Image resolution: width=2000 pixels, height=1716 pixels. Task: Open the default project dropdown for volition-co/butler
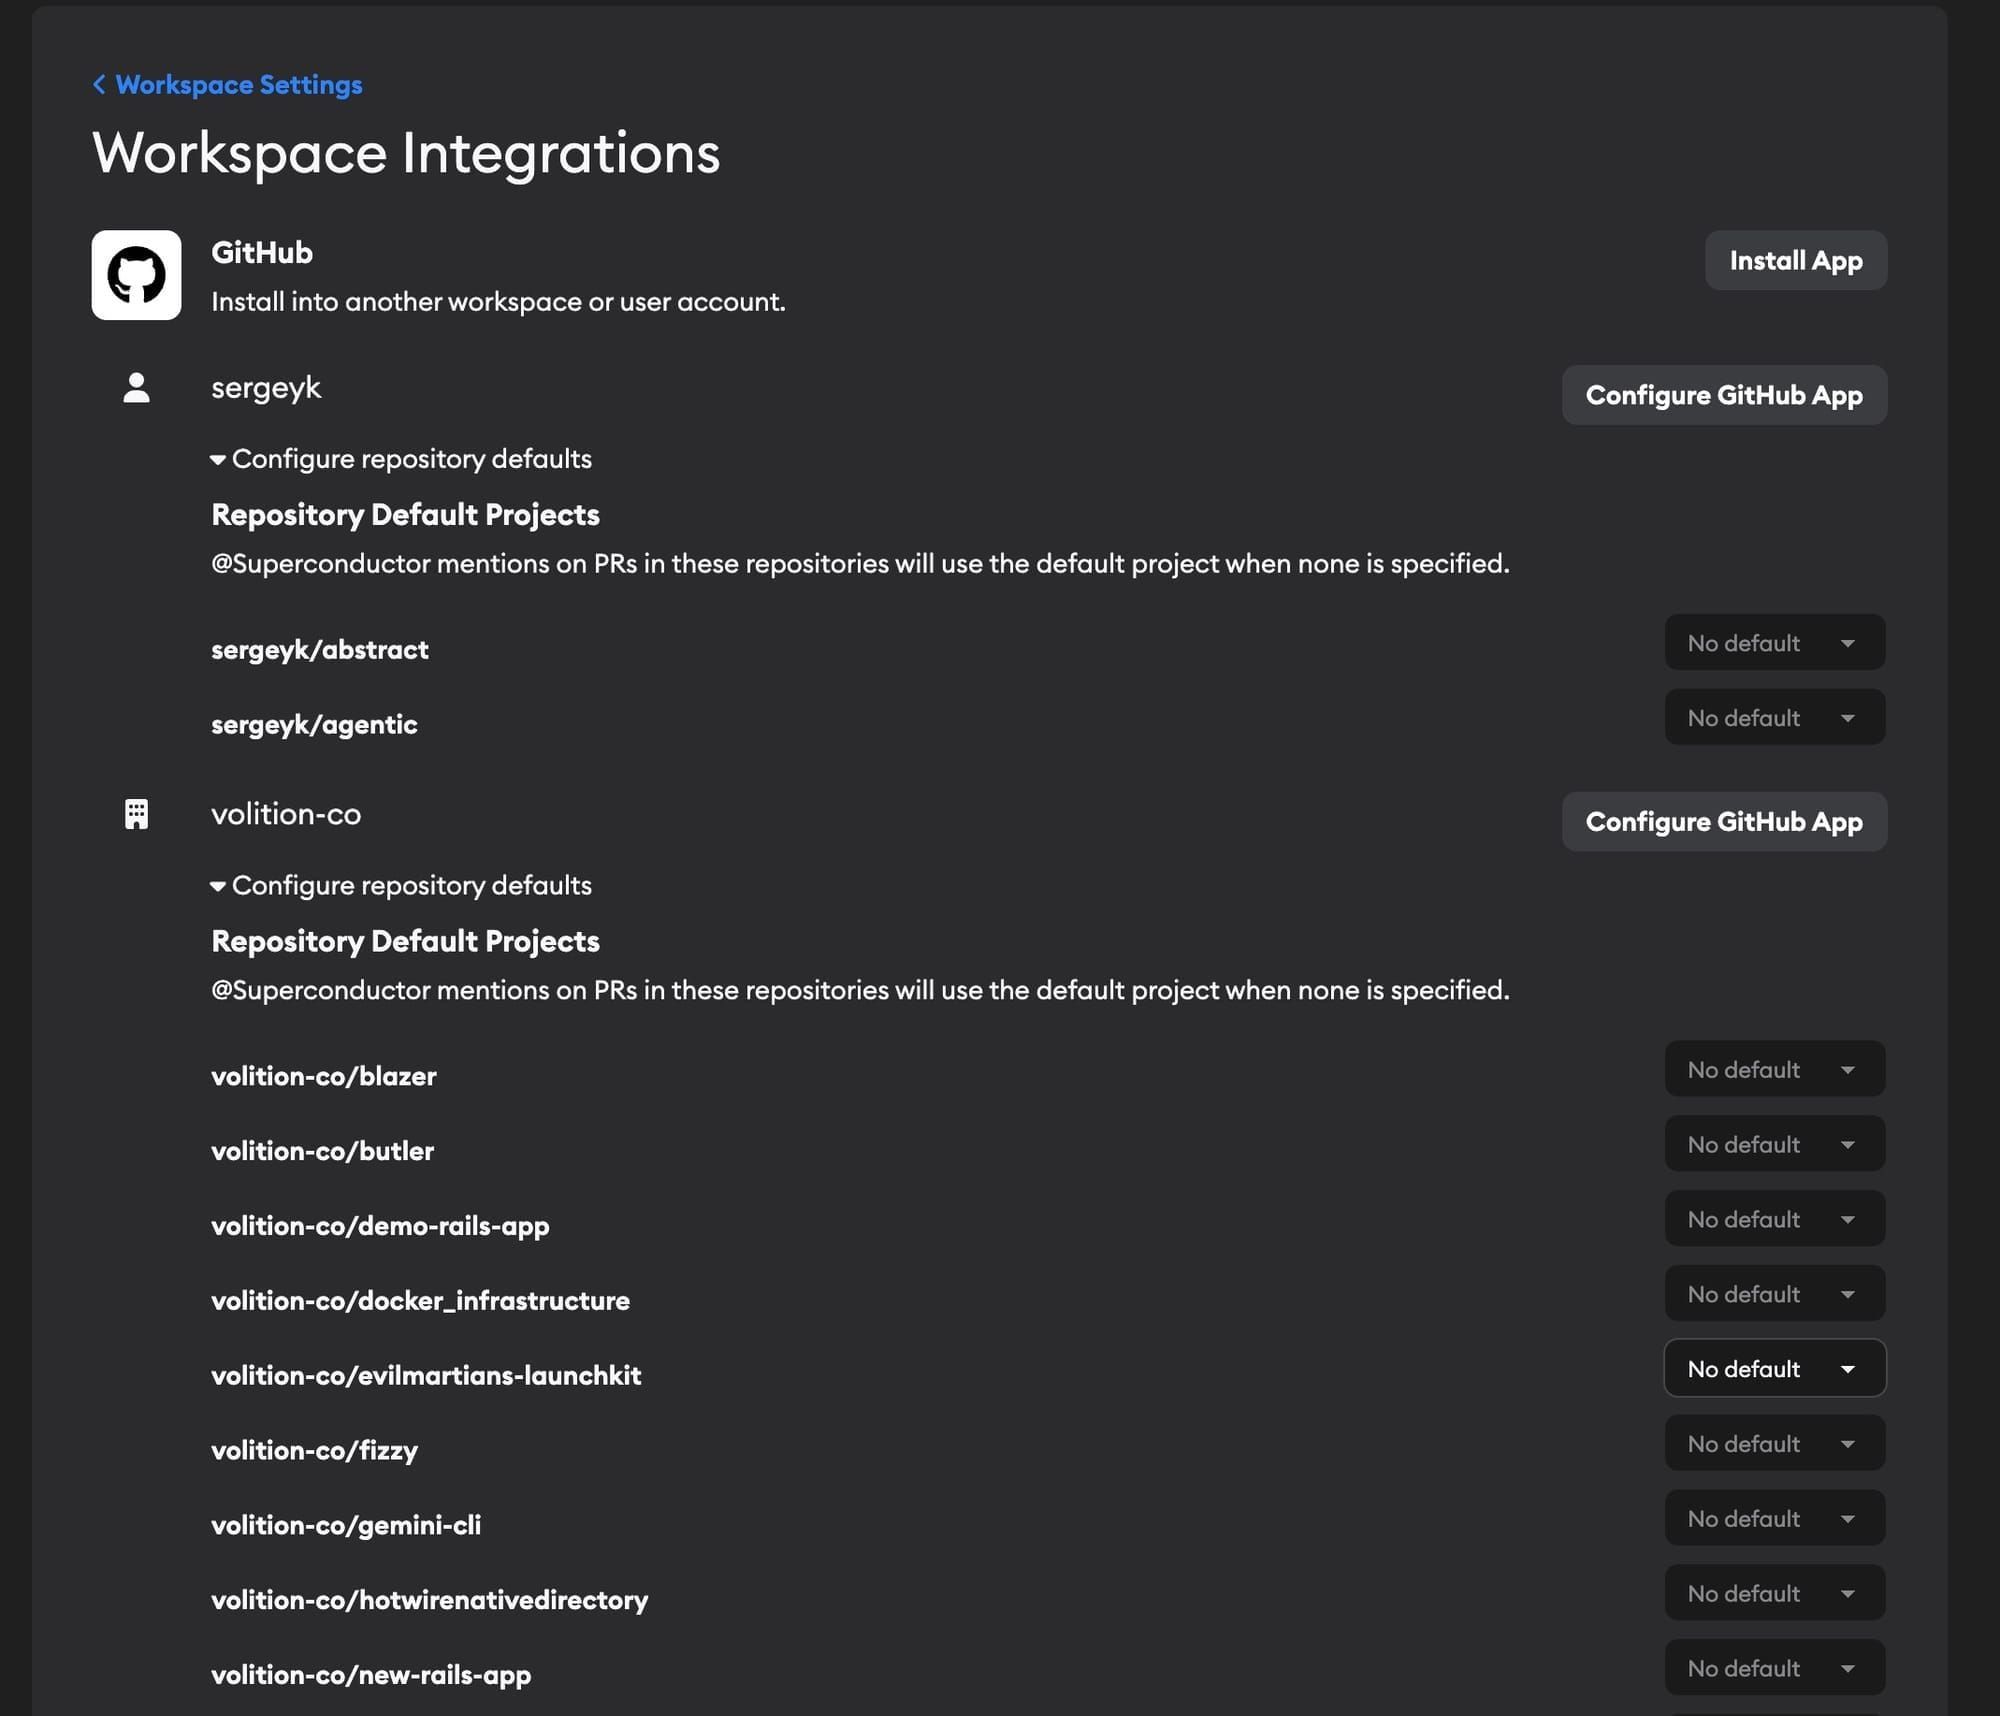click(1775, 1144)
